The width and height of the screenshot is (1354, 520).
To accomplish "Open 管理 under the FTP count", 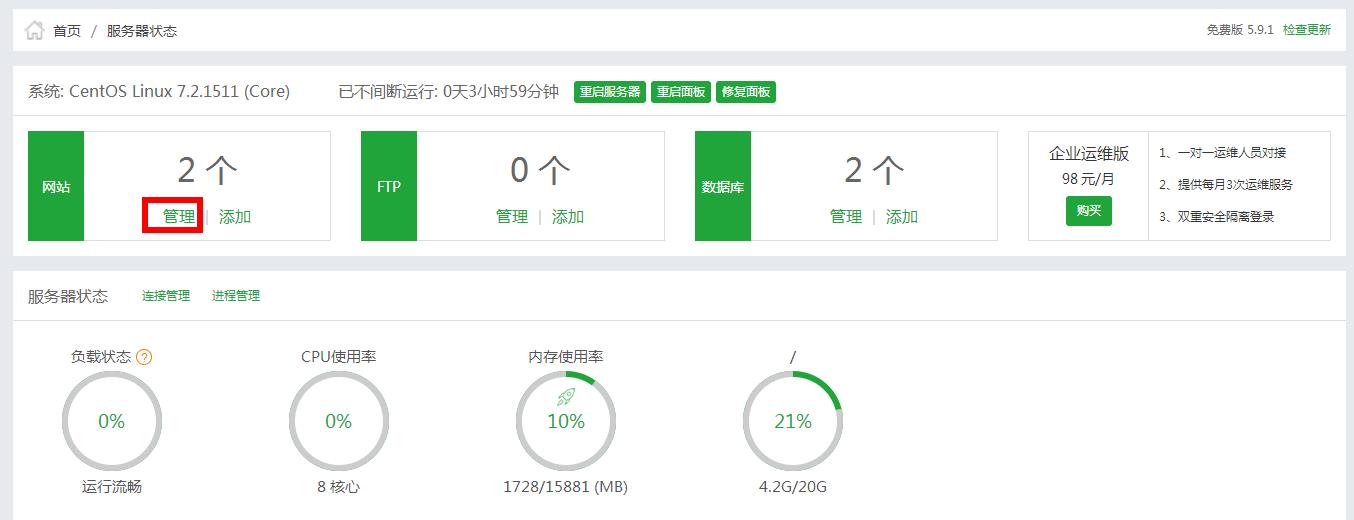I will [512, 216].
